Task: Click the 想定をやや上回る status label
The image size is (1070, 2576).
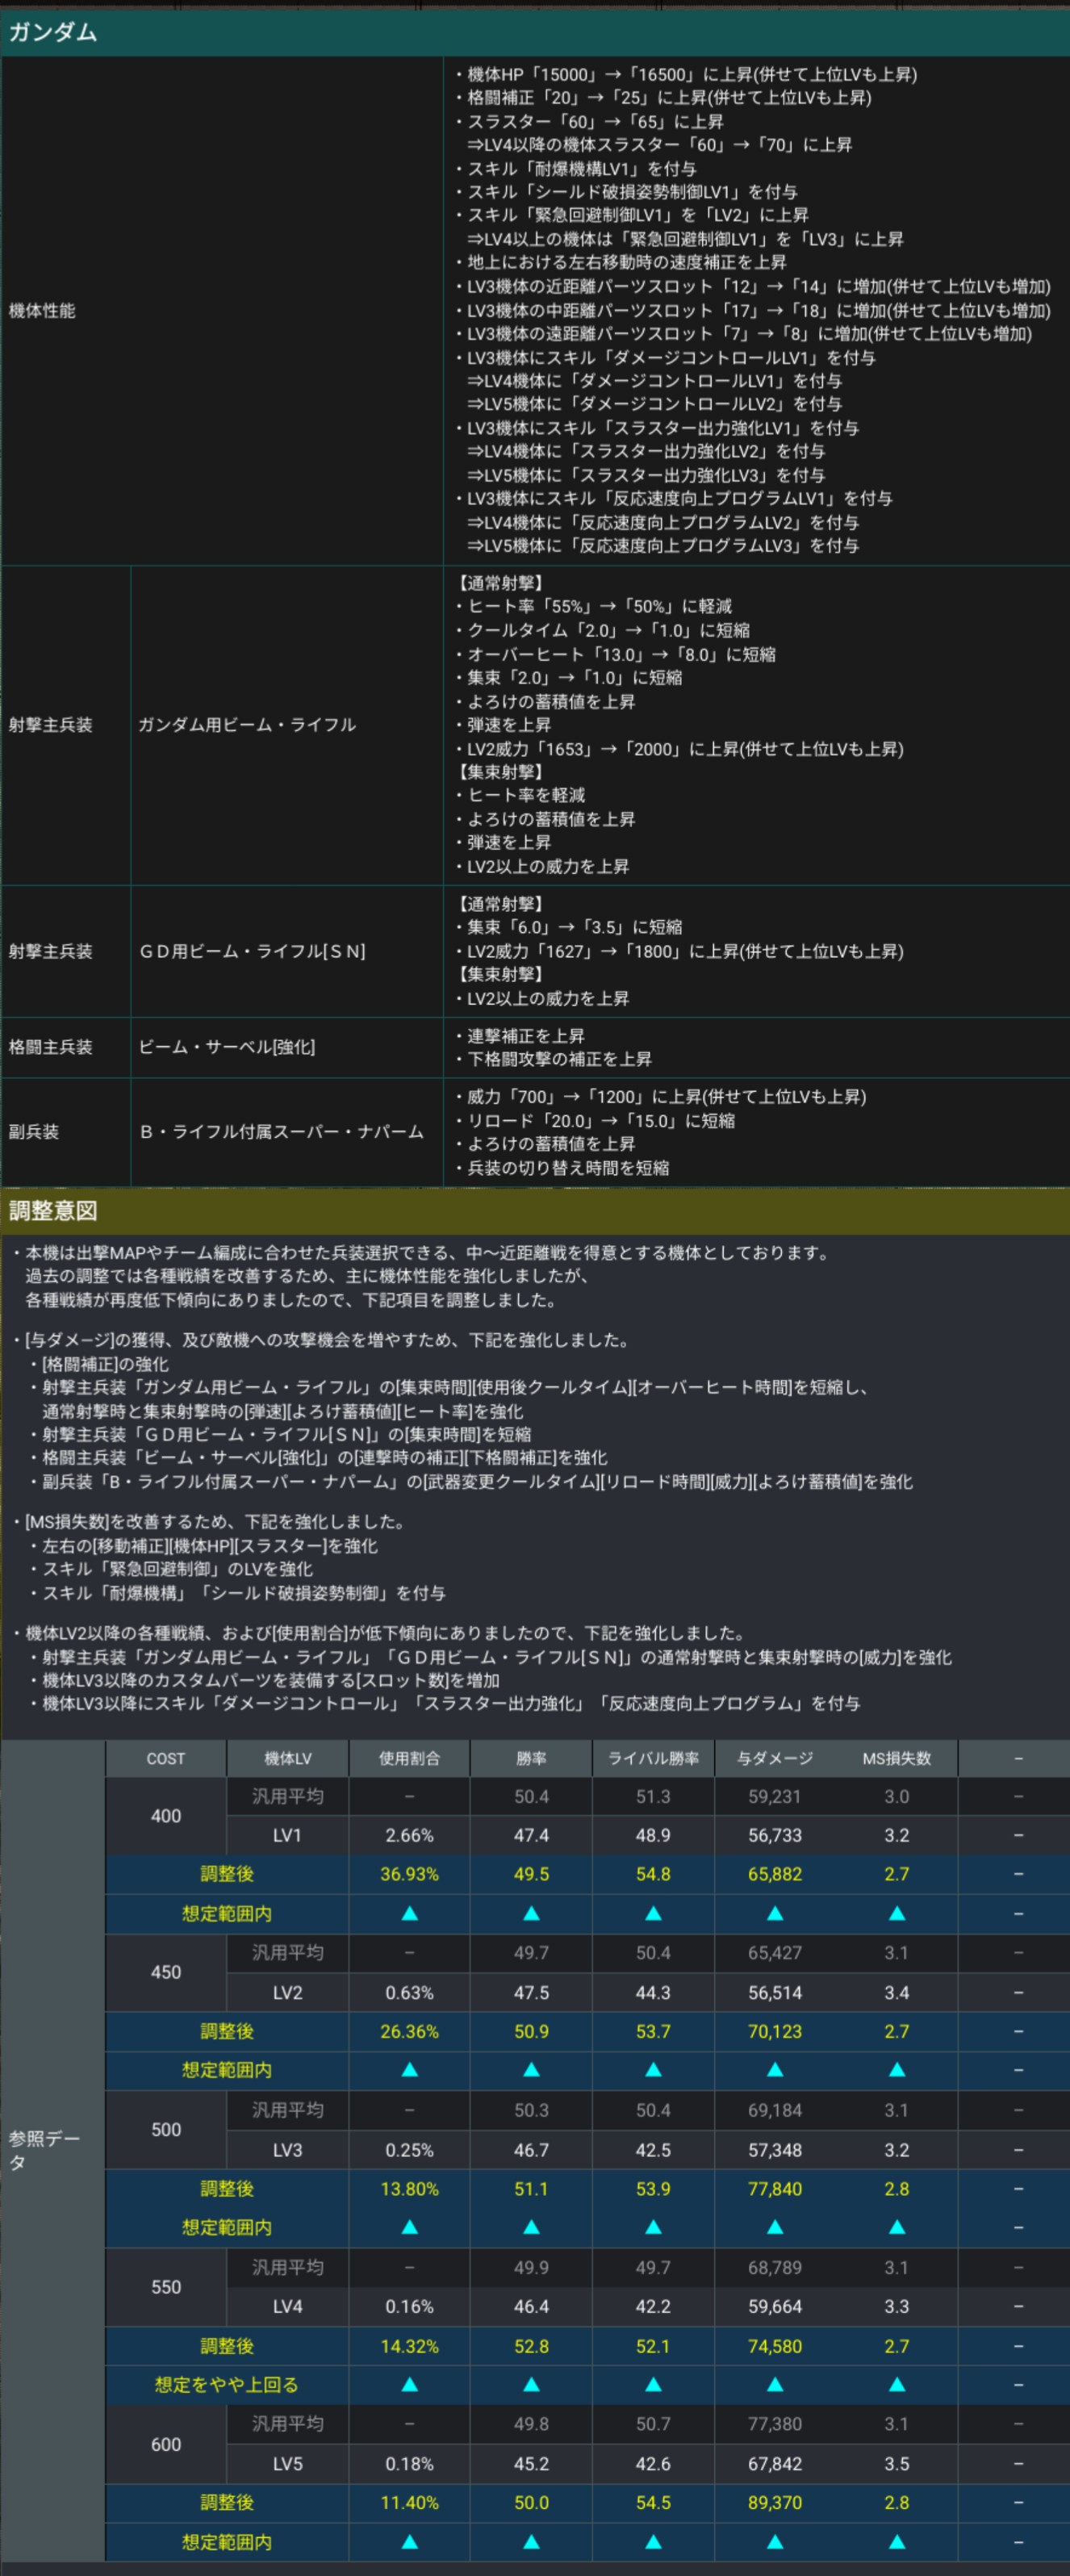Action: coord(227,2385)
